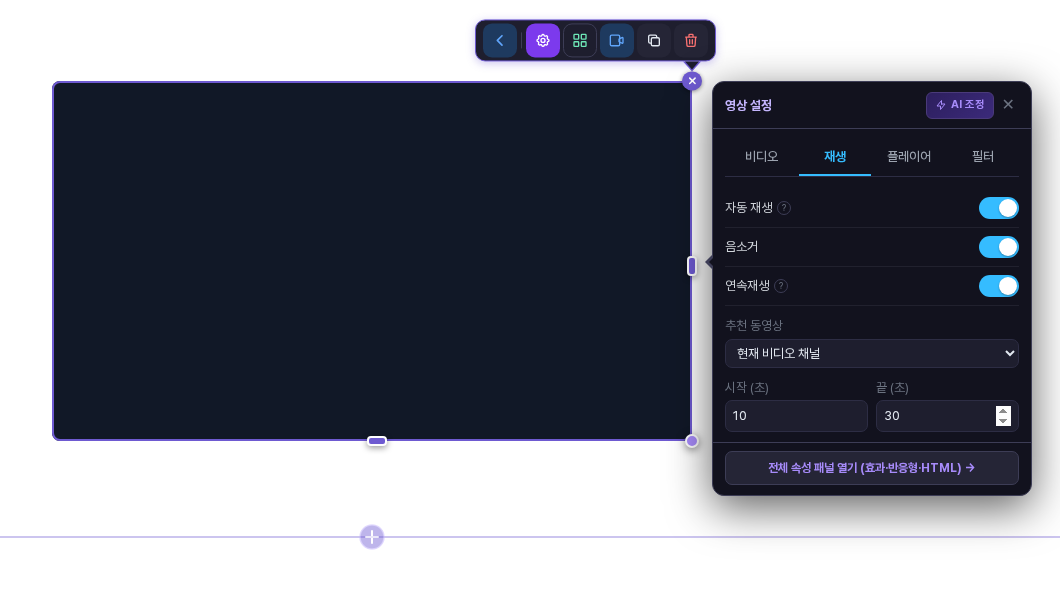Toggle the 자동 재생 switch

[998, 208]
